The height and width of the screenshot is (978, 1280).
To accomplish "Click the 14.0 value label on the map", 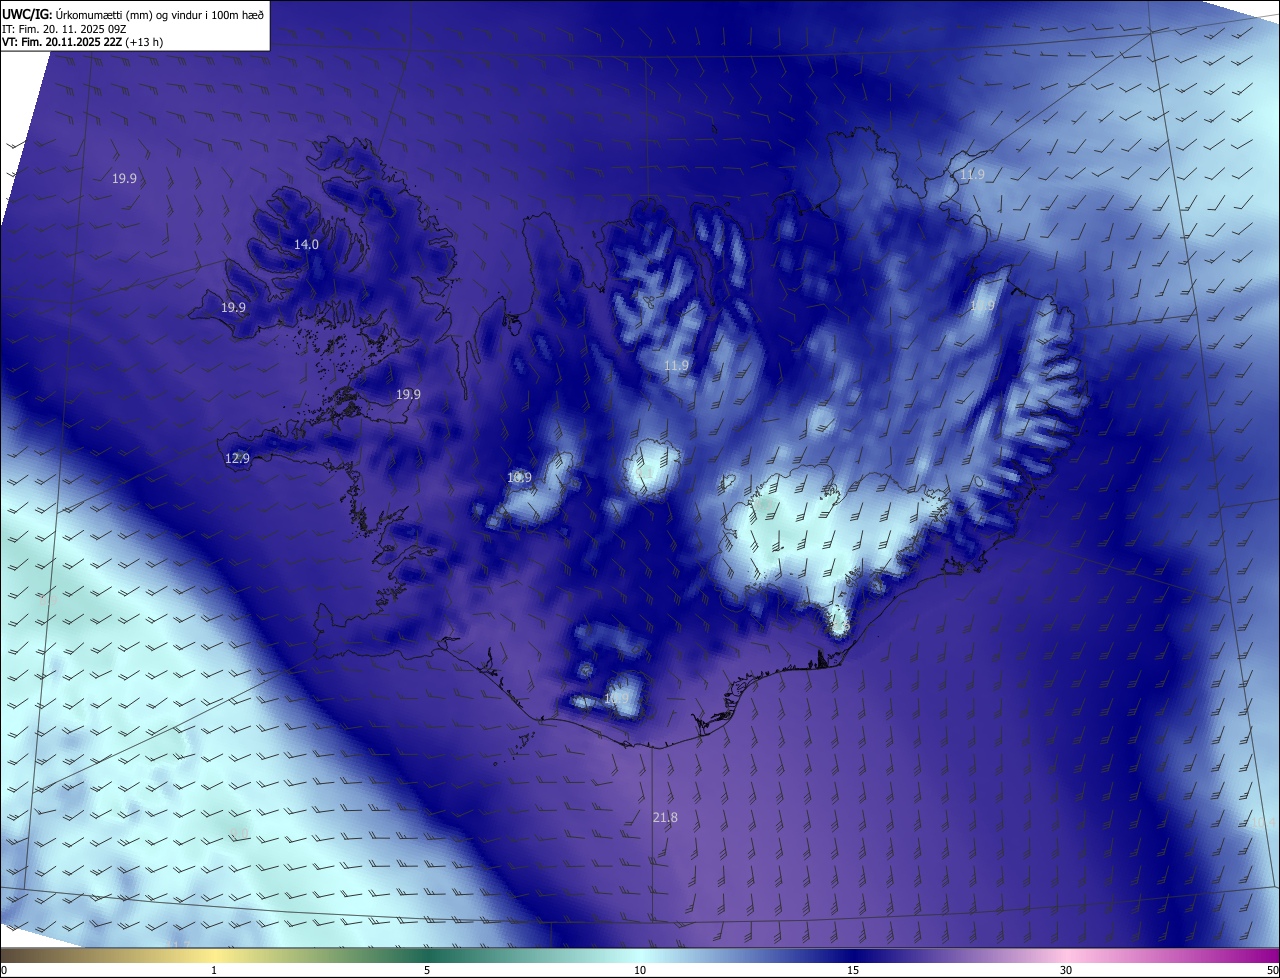I will coord(306,245).
